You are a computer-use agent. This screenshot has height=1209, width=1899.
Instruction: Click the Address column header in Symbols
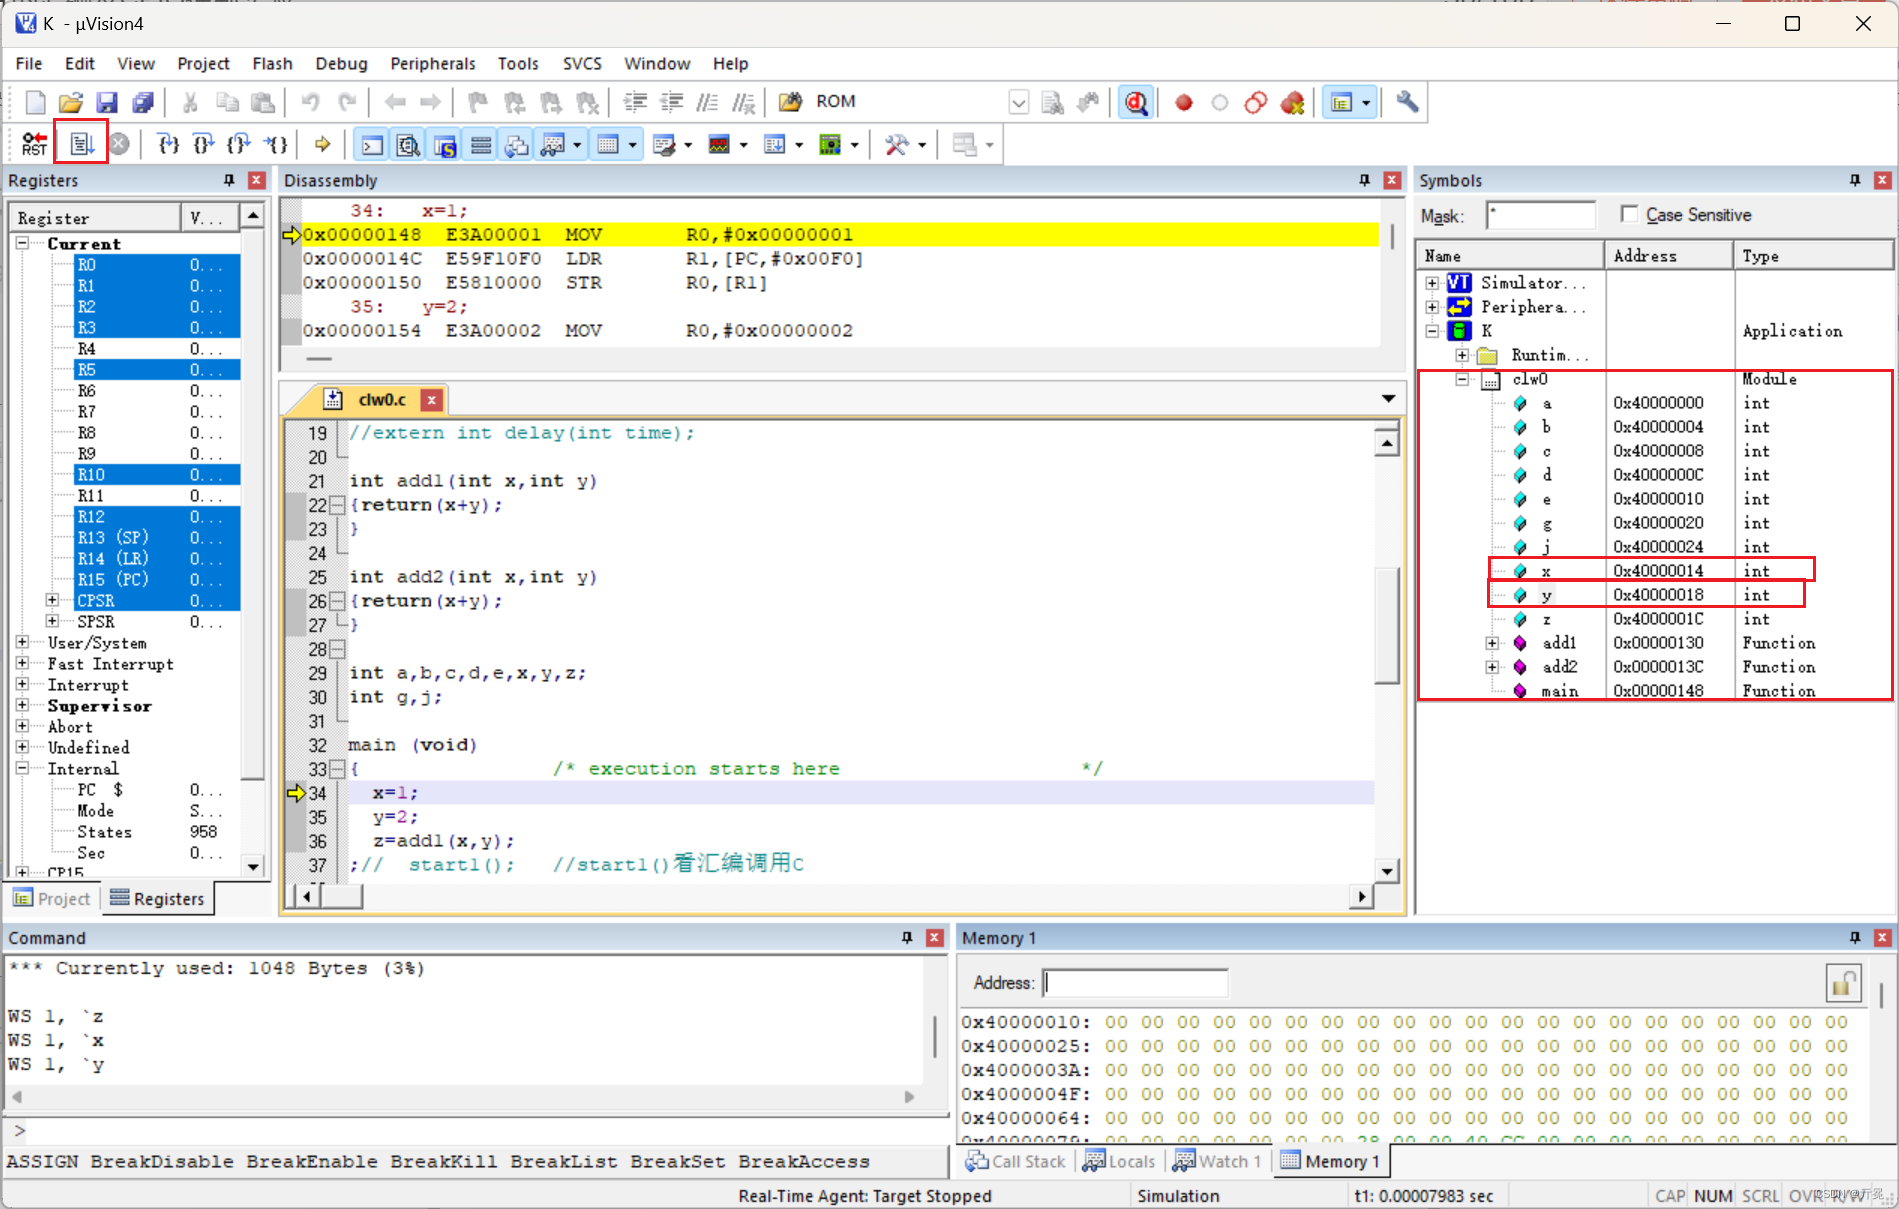[1669, 256]
